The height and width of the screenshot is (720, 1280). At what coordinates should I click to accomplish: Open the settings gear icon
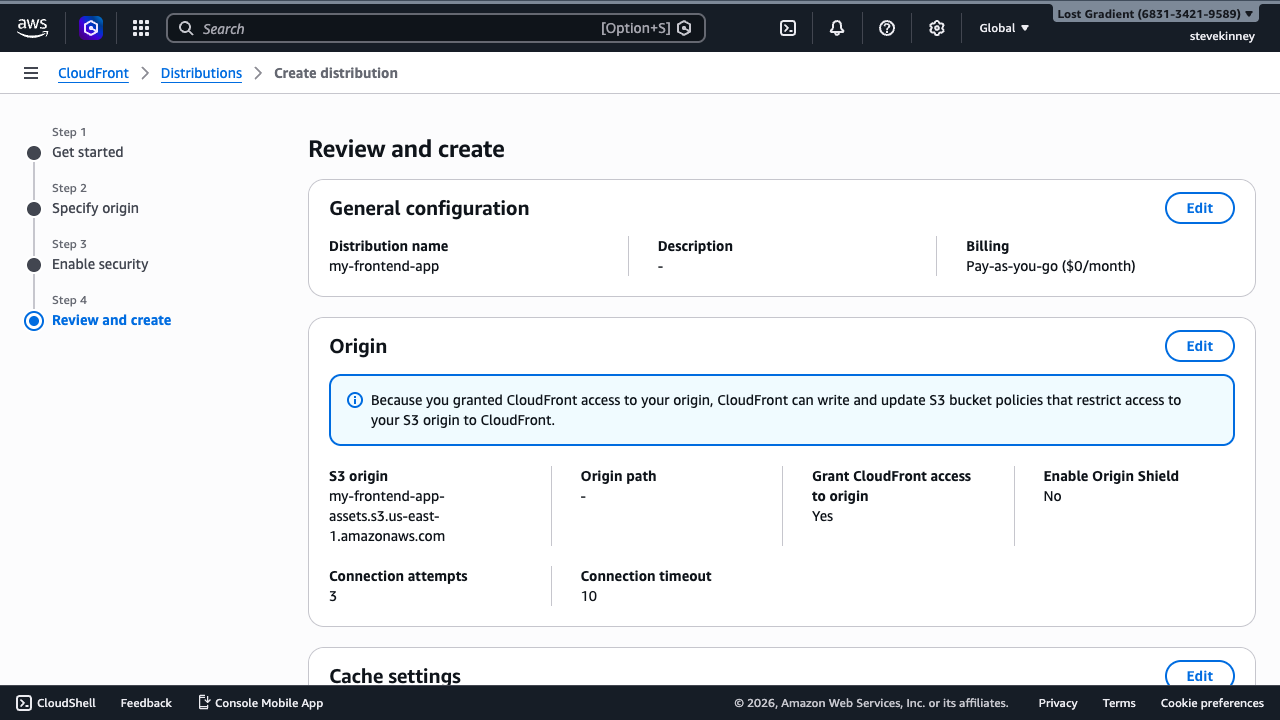[x=937, y=28]
